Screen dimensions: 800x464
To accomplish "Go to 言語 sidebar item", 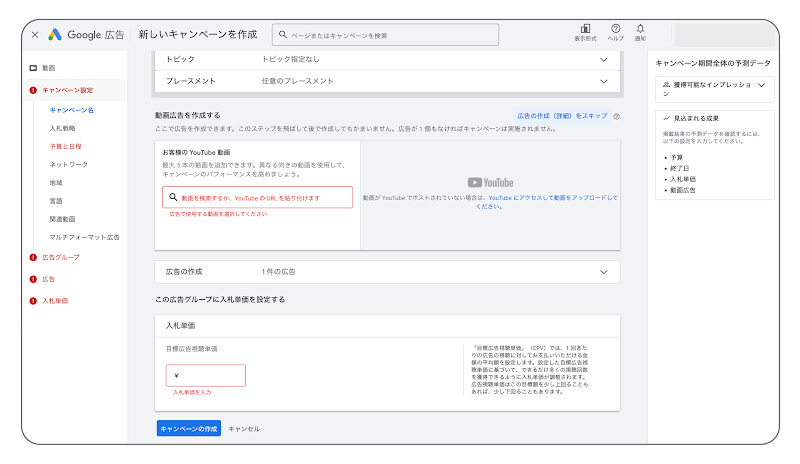I will click(56, 201).
